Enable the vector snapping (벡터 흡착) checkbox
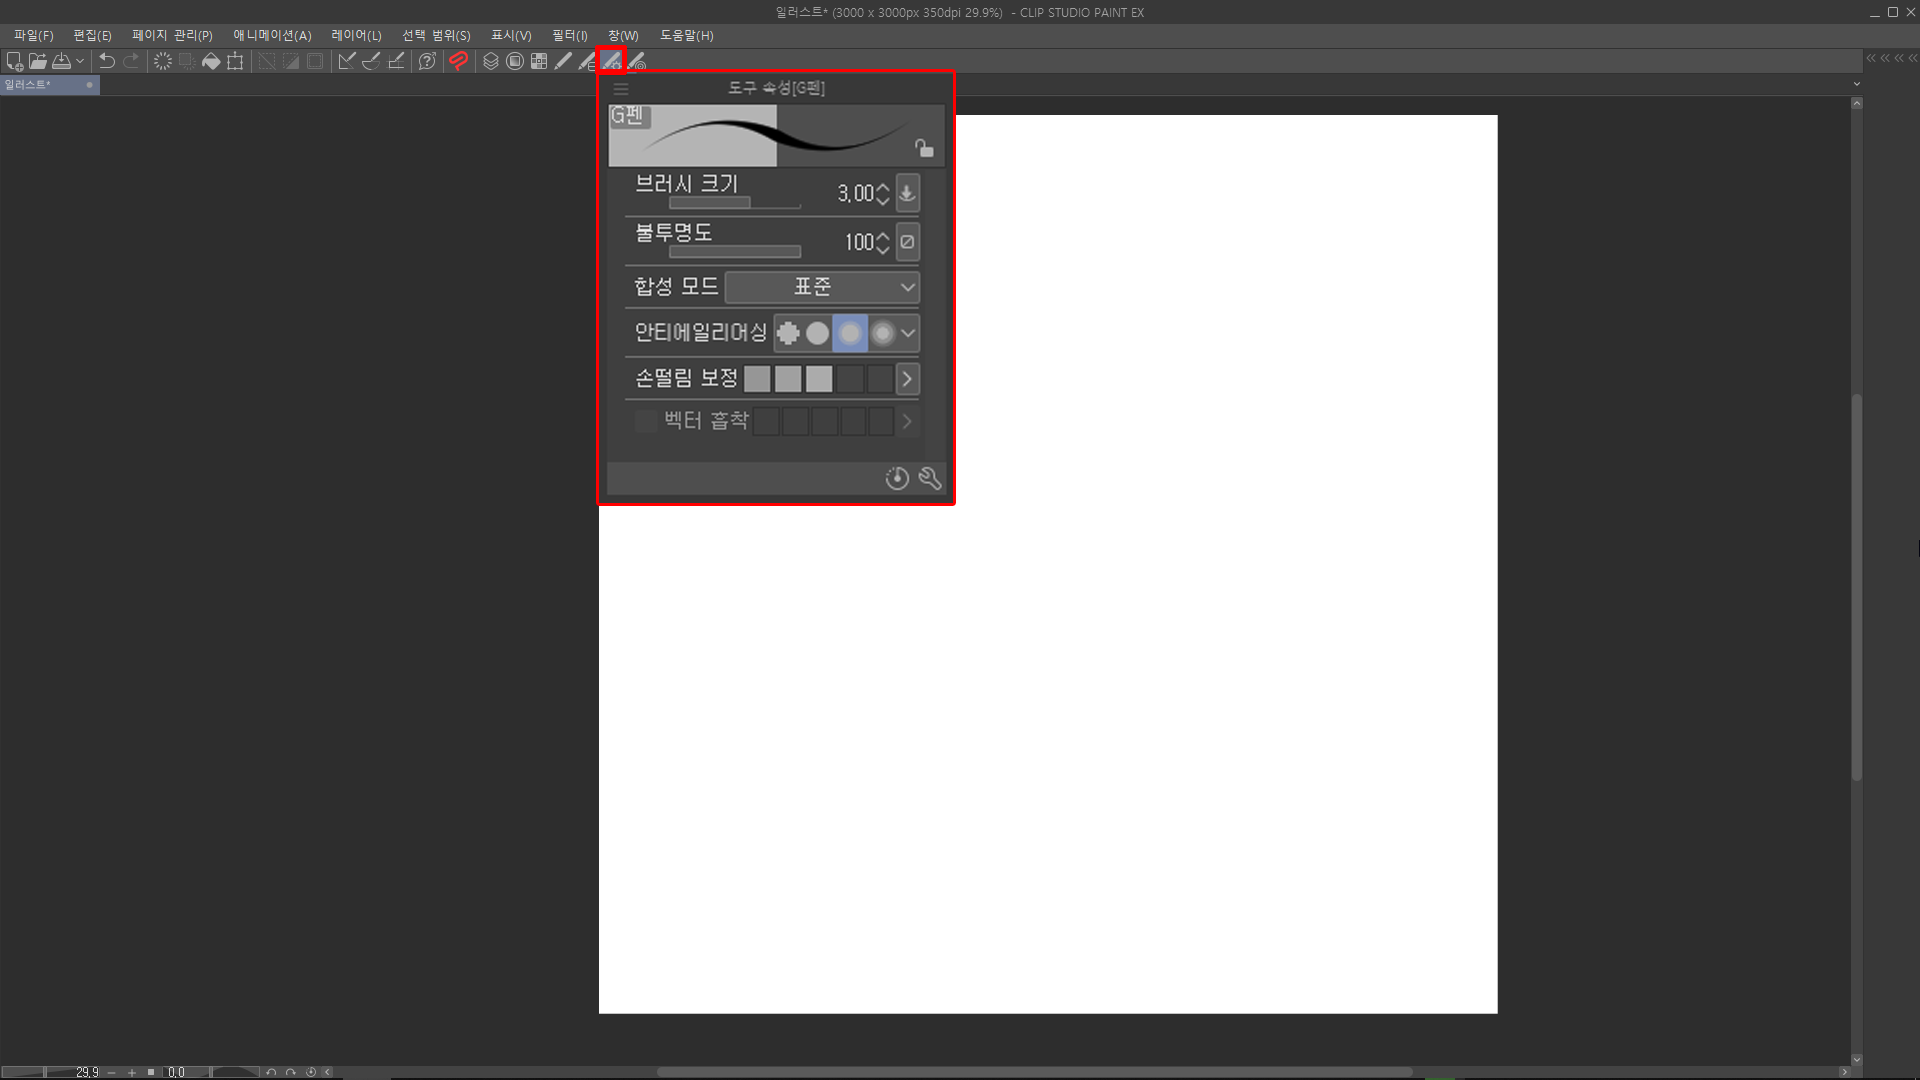Viewport: 1920px width, 1080px height. [x=646, y=421]
